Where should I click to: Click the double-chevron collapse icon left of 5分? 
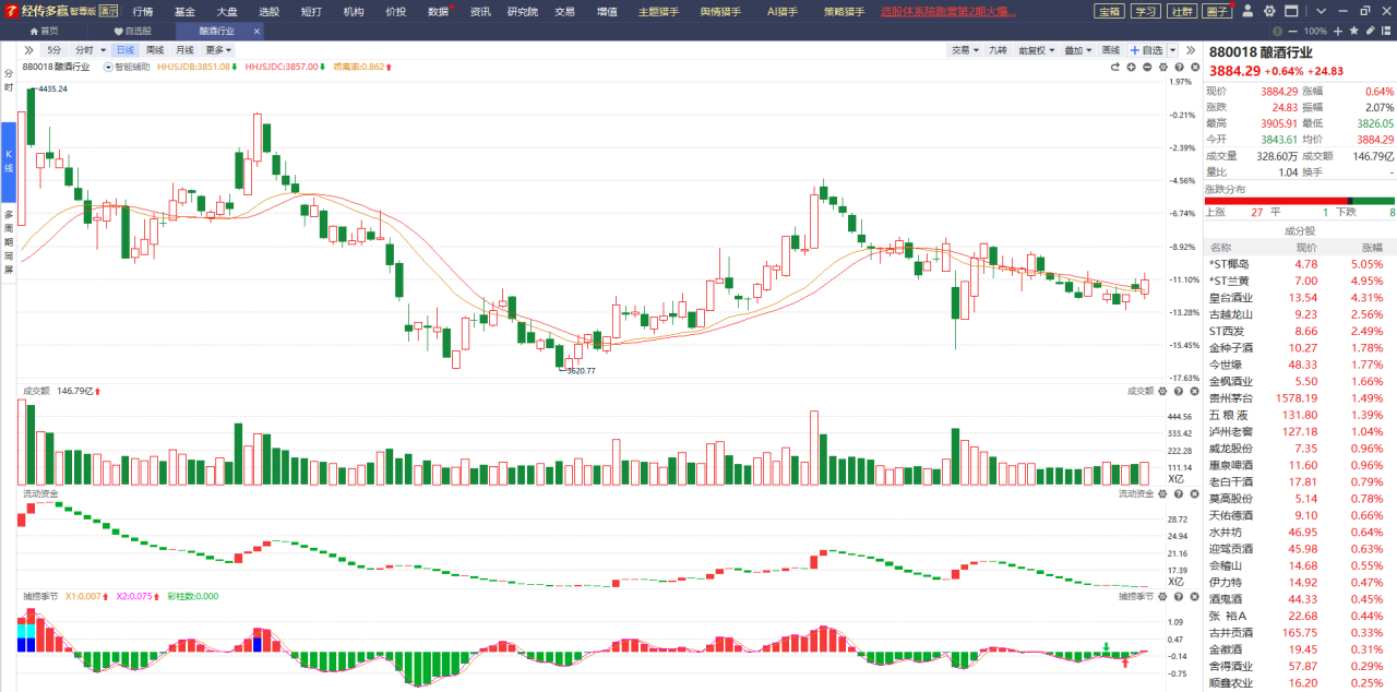point(30,50)
